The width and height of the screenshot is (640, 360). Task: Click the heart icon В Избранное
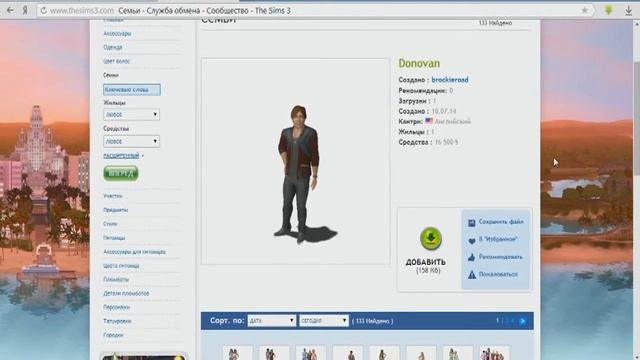472,240
